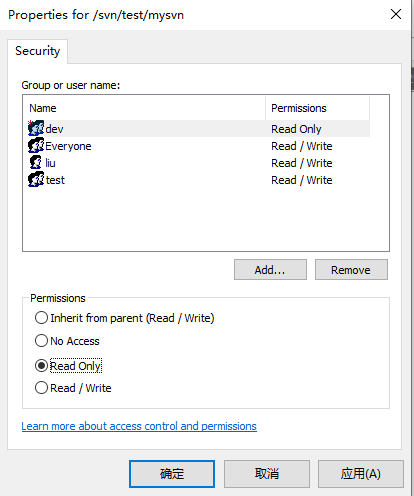This screenshot has height=496, width=414.
Task: Click the test group icon
Action: click(36, 180)
